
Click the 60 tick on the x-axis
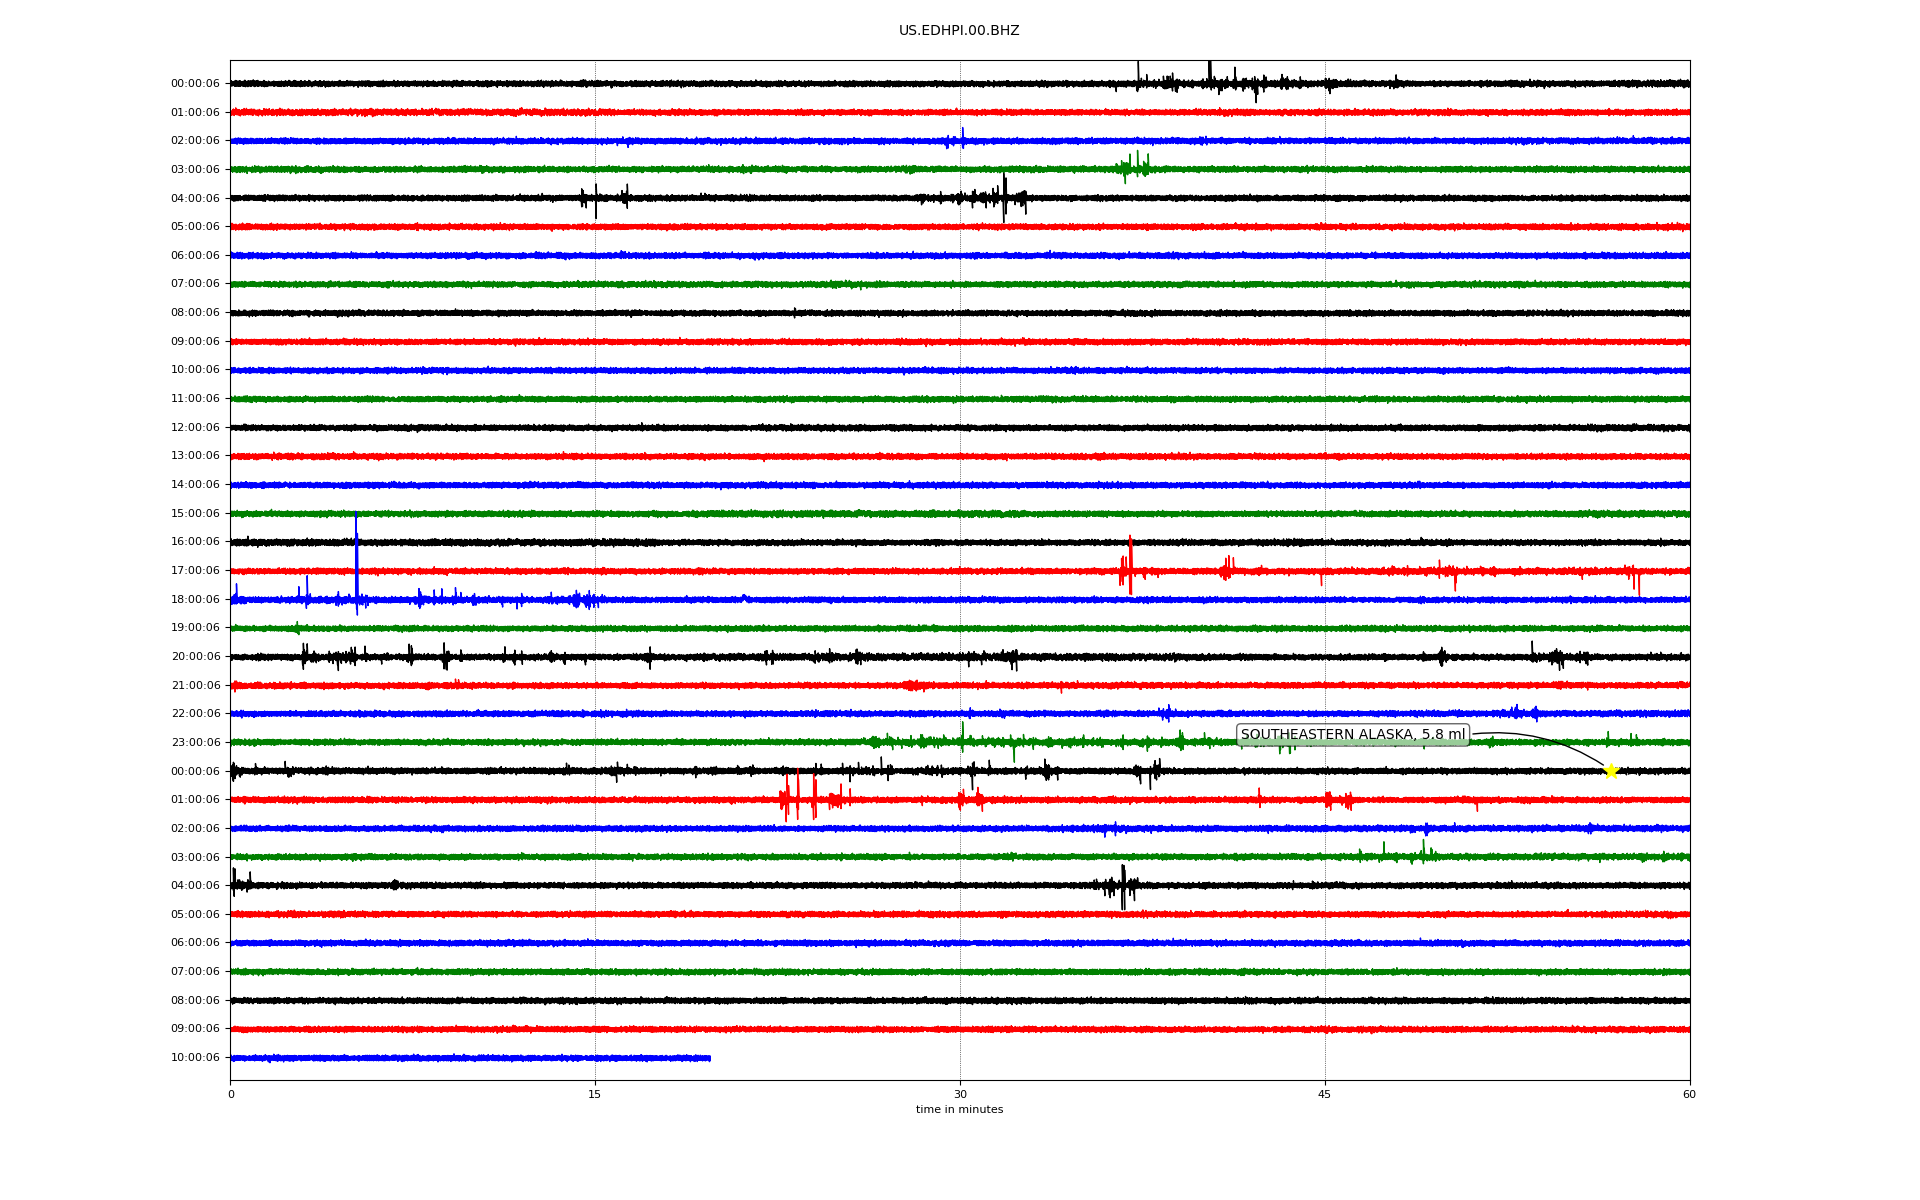click(x=1689, y=1094)
